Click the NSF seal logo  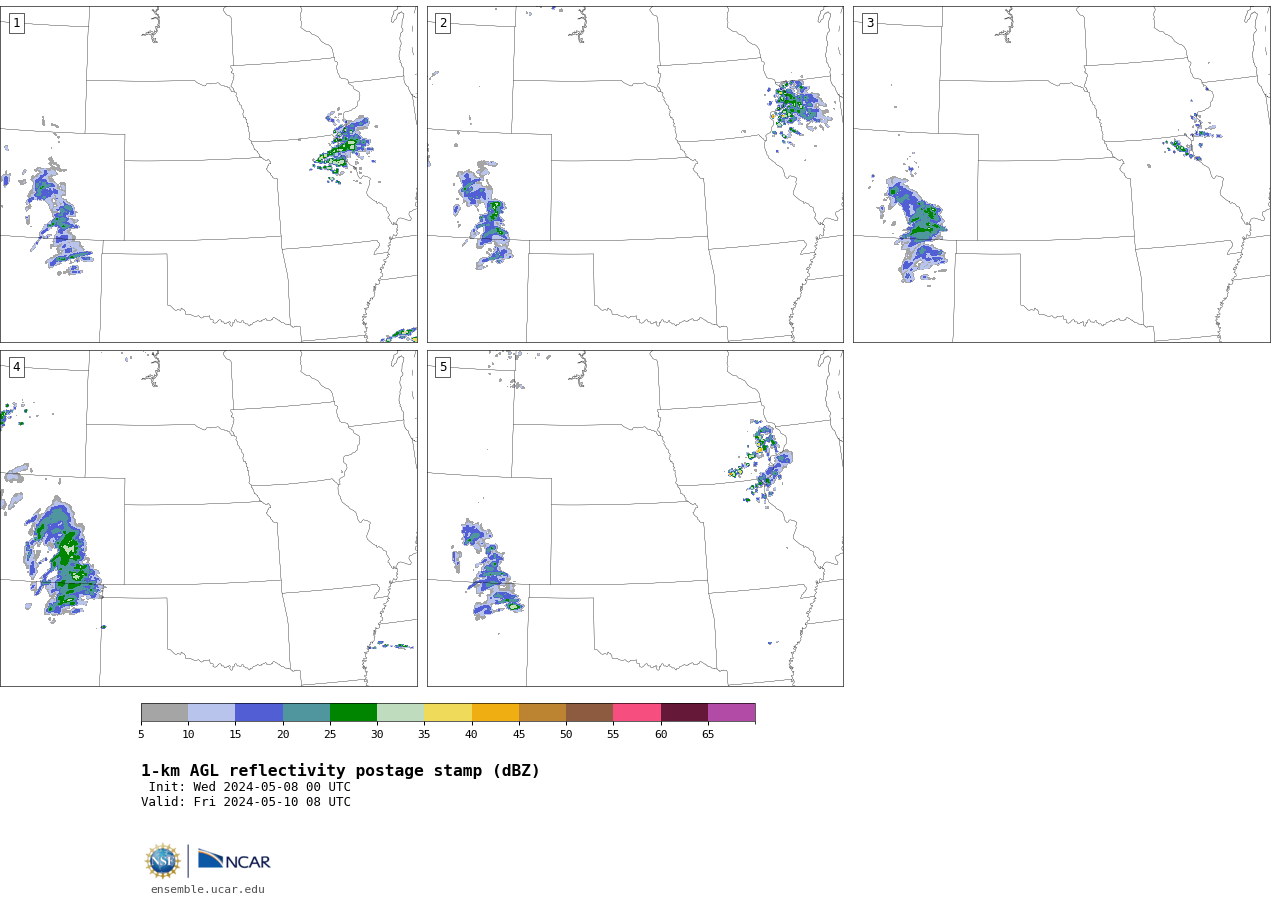[x=163, y=861]
